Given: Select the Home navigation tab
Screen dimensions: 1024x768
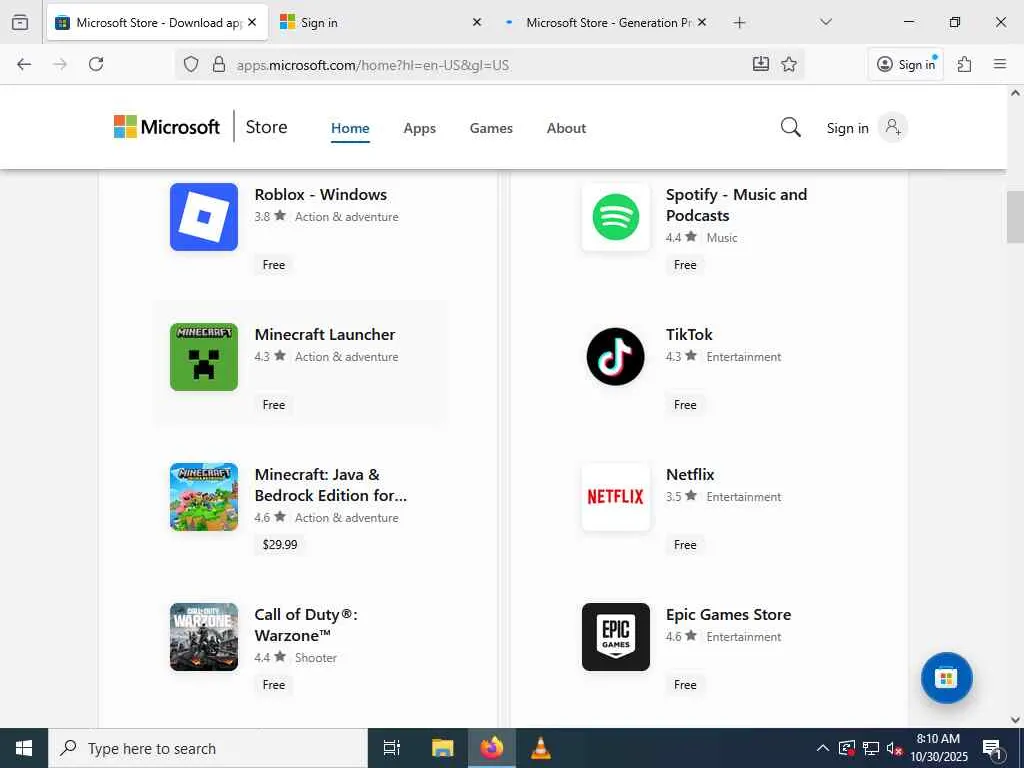Looking at the screenshot, I should [x=350, y=128].
